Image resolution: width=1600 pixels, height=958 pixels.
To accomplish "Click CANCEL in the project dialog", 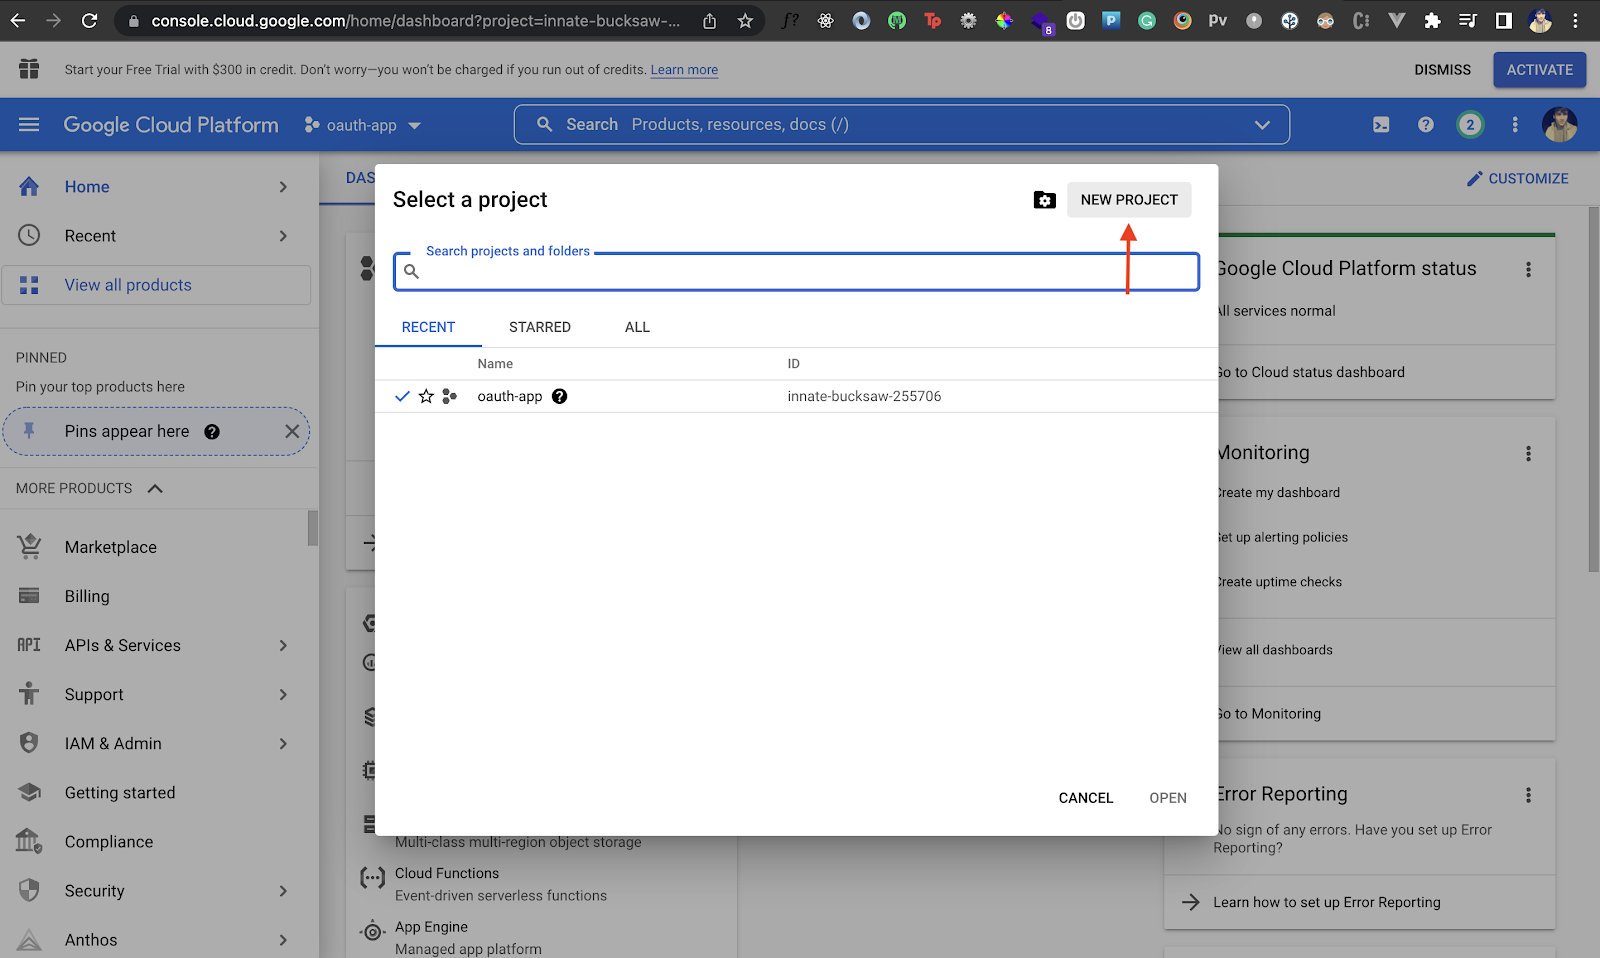I will pyautogui.click(x=1086, y=798).
